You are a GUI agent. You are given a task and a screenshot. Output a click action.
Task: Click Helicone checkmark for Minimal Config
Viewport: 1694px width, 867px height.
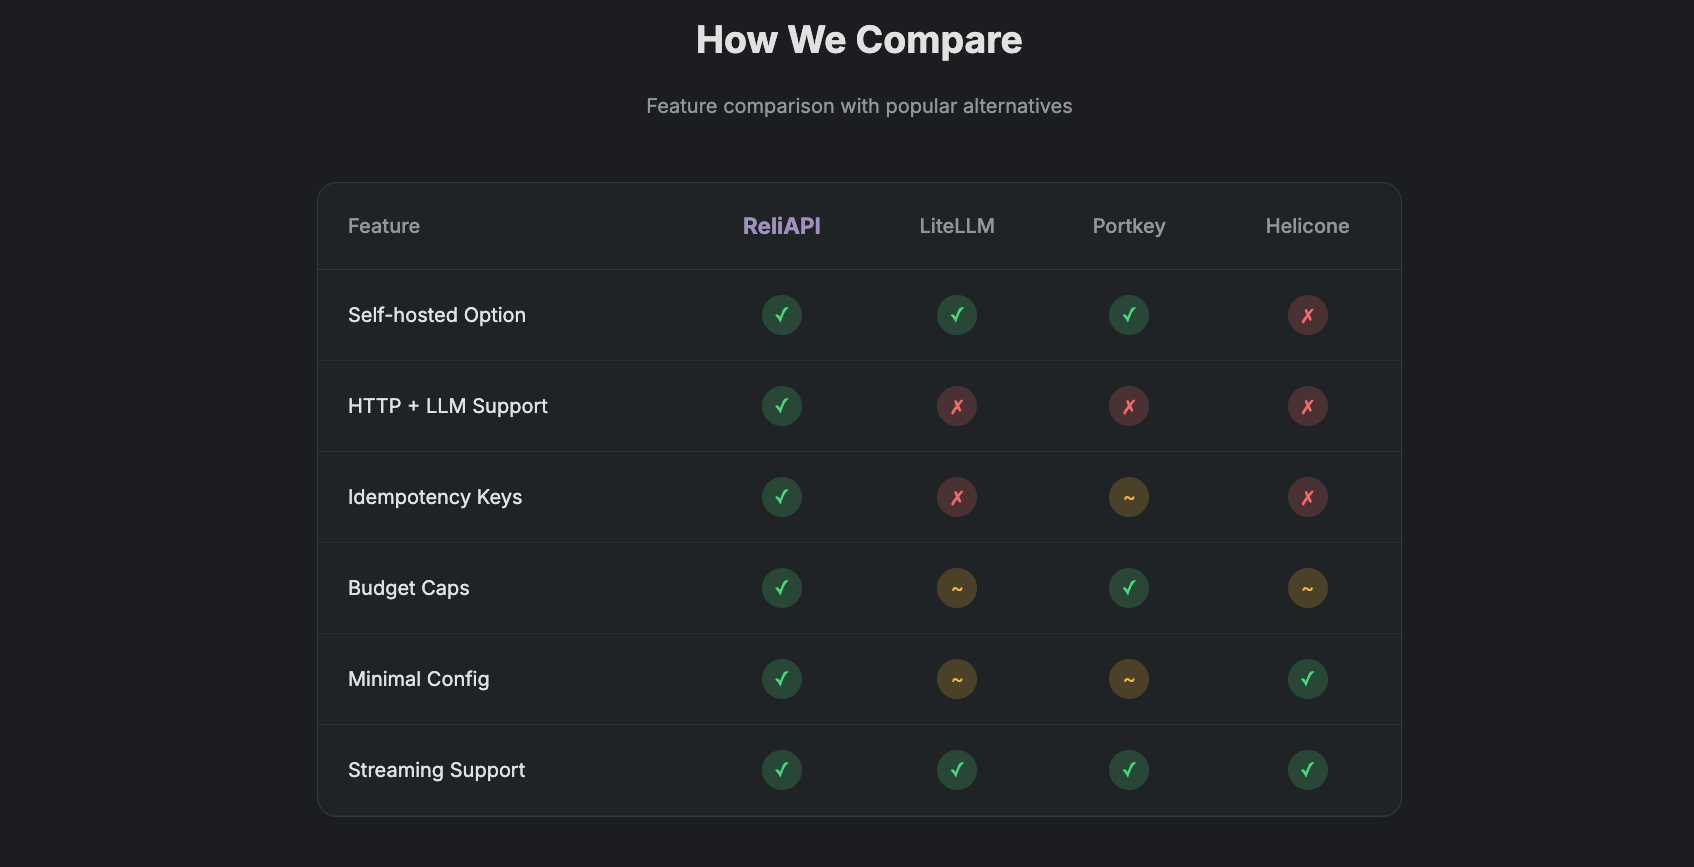pyautogui.click(x=1308, y=679)
